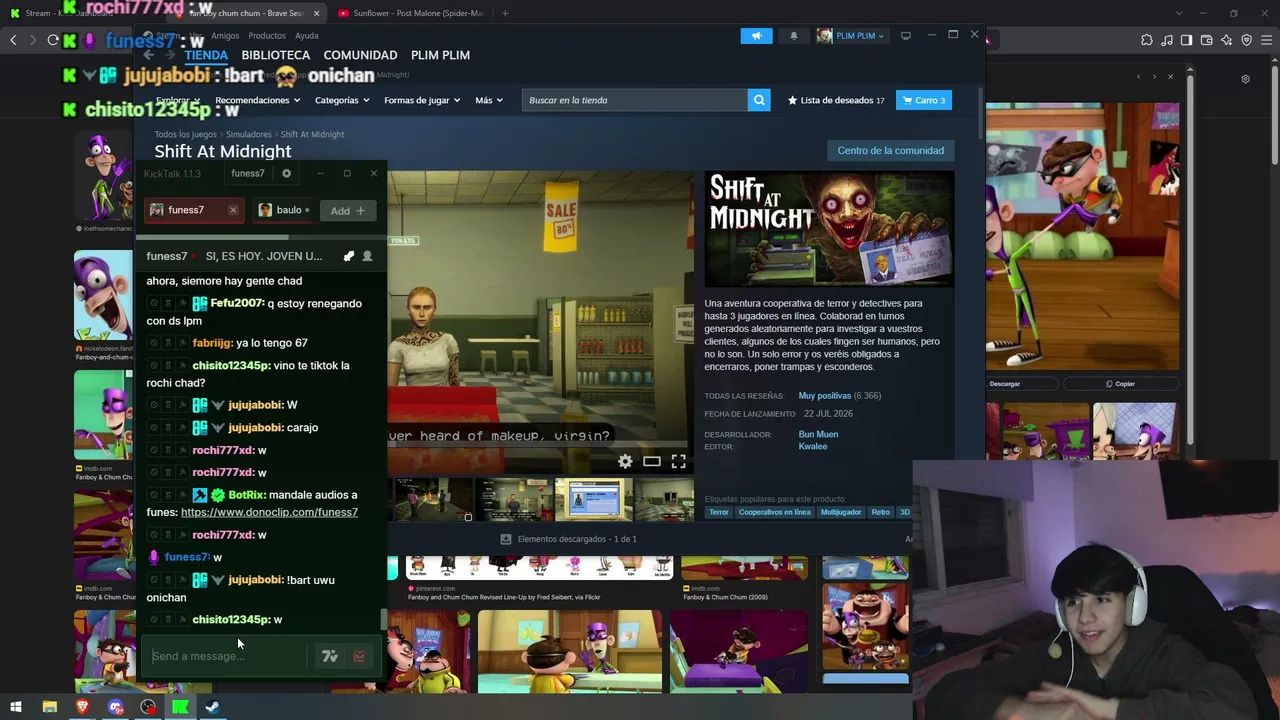
Task: Open Steam notifications bell
Action: tap(794, 36)
